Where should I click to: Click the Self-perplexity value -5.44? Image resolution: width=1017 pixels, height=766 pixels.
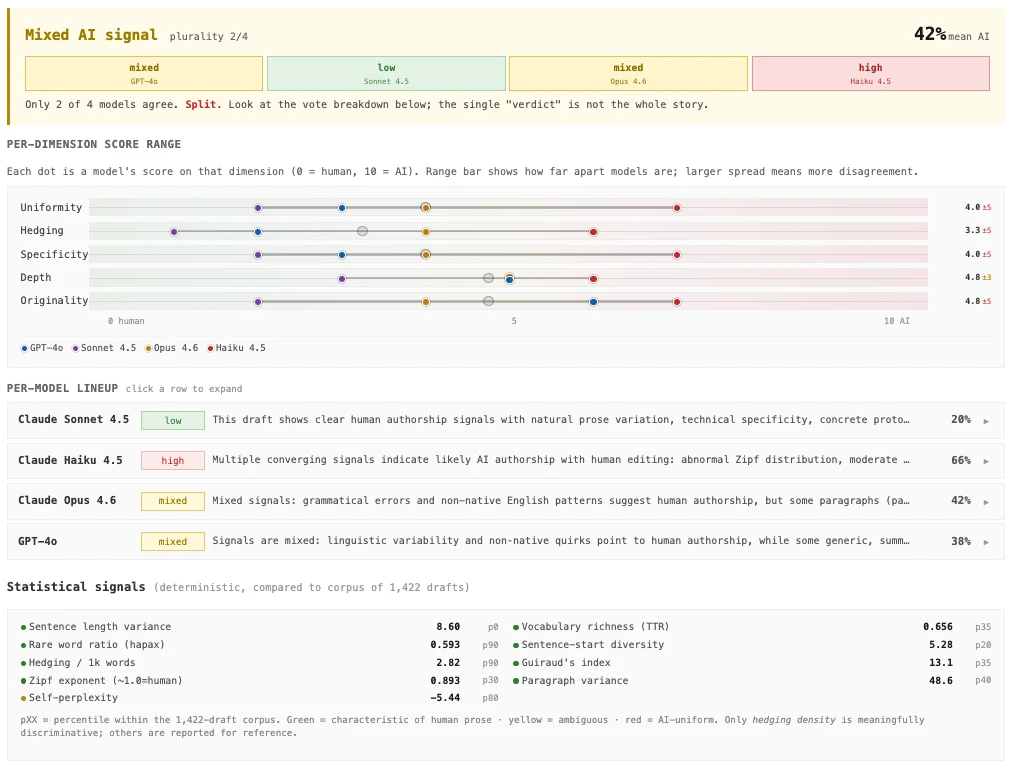tap(445, 698)
